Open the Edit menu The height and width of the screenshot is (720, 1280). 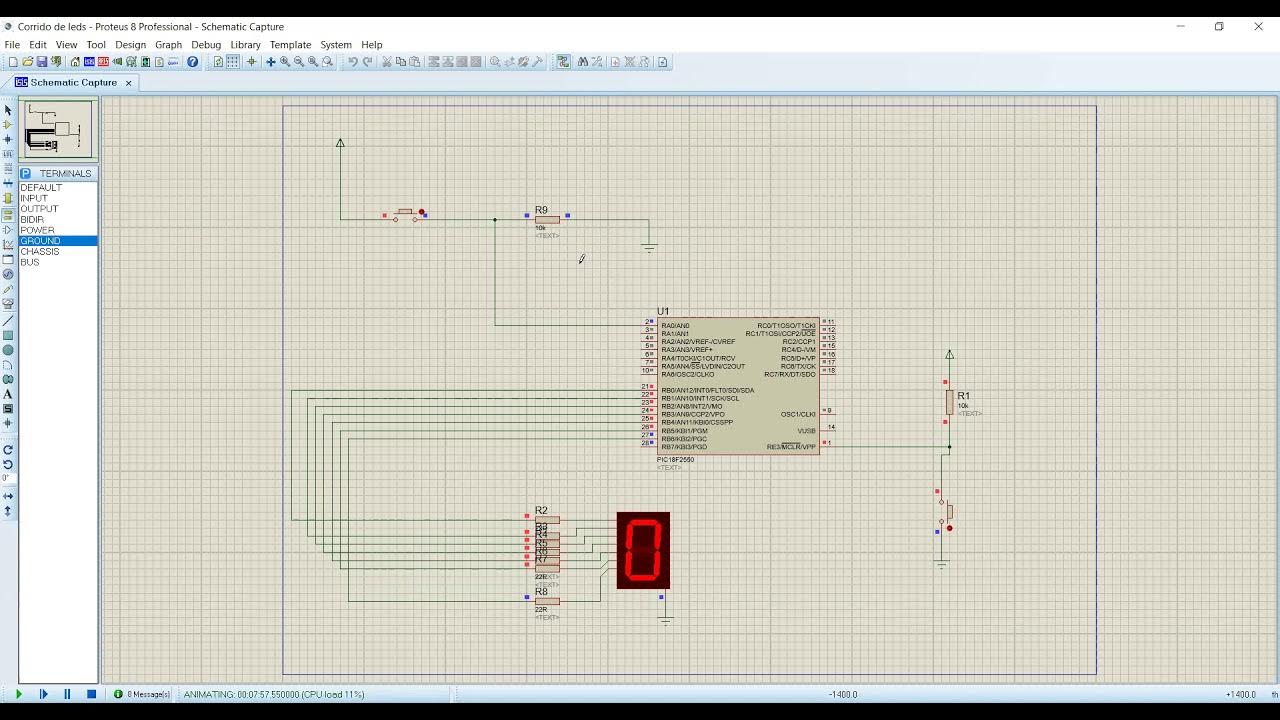click(38, 45)
